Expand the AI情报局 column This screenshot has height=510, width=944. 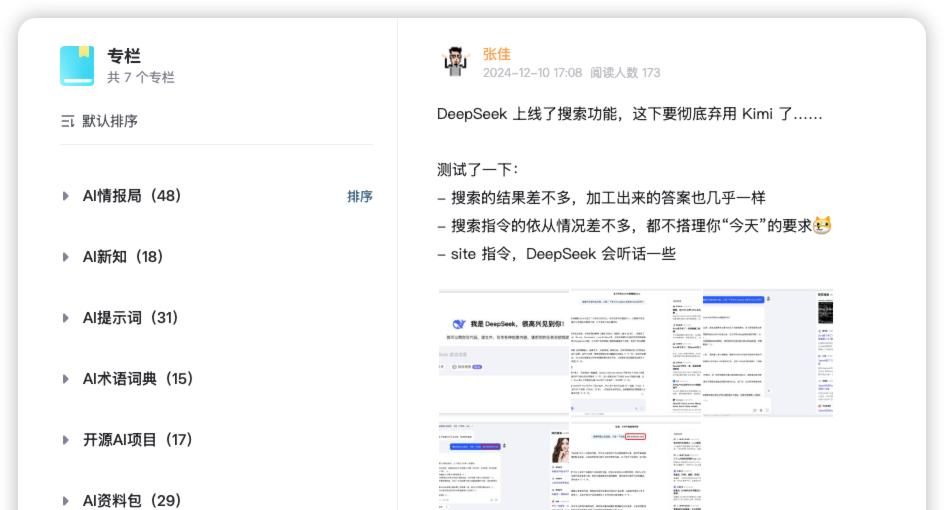pyautogui.click(x=66, y=196)
